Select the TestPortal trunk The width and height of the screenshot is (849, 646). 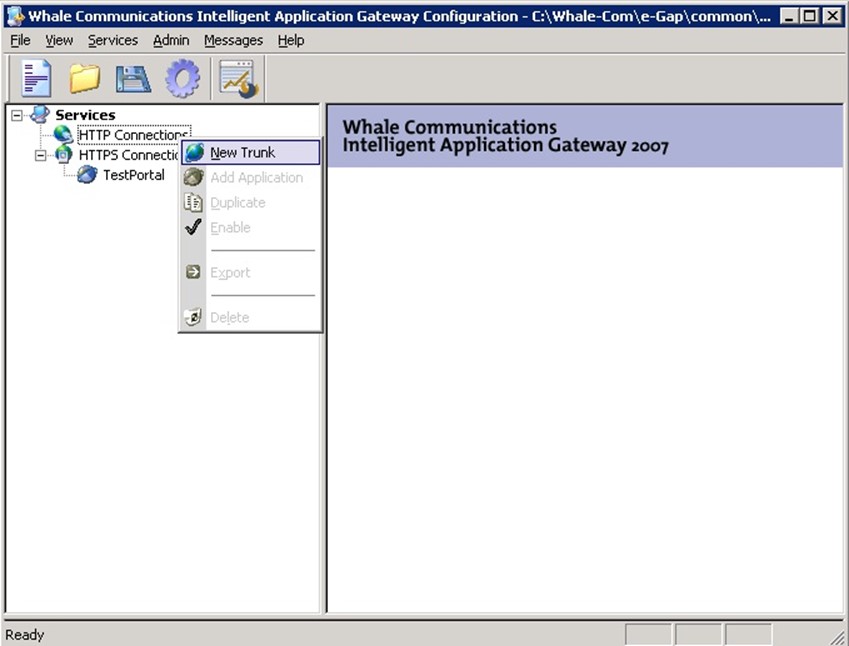pos(133,175)
